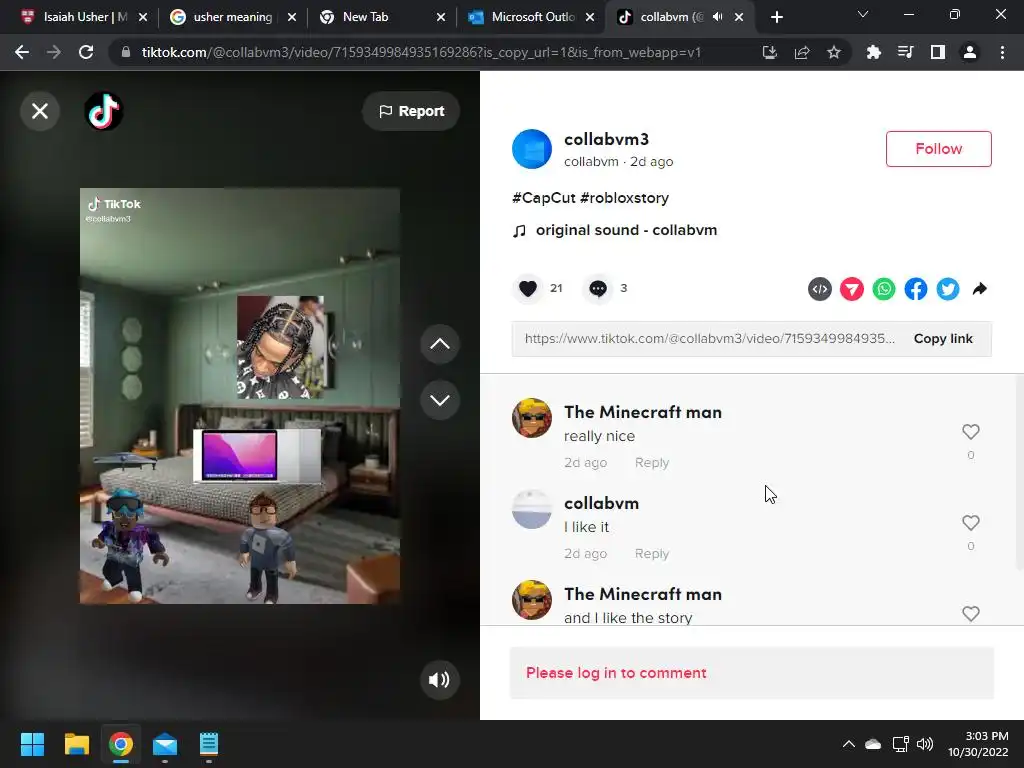1024x768 pixels.
Task: Reply to the 'really nice' comment
Action: (652, 462)
